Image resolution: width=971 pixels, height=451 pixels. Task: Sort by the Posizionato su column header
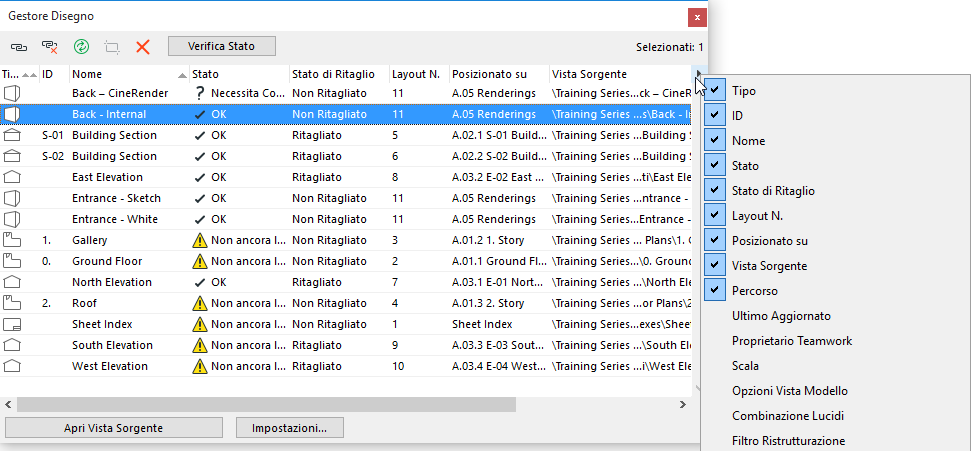coord(499,74)
